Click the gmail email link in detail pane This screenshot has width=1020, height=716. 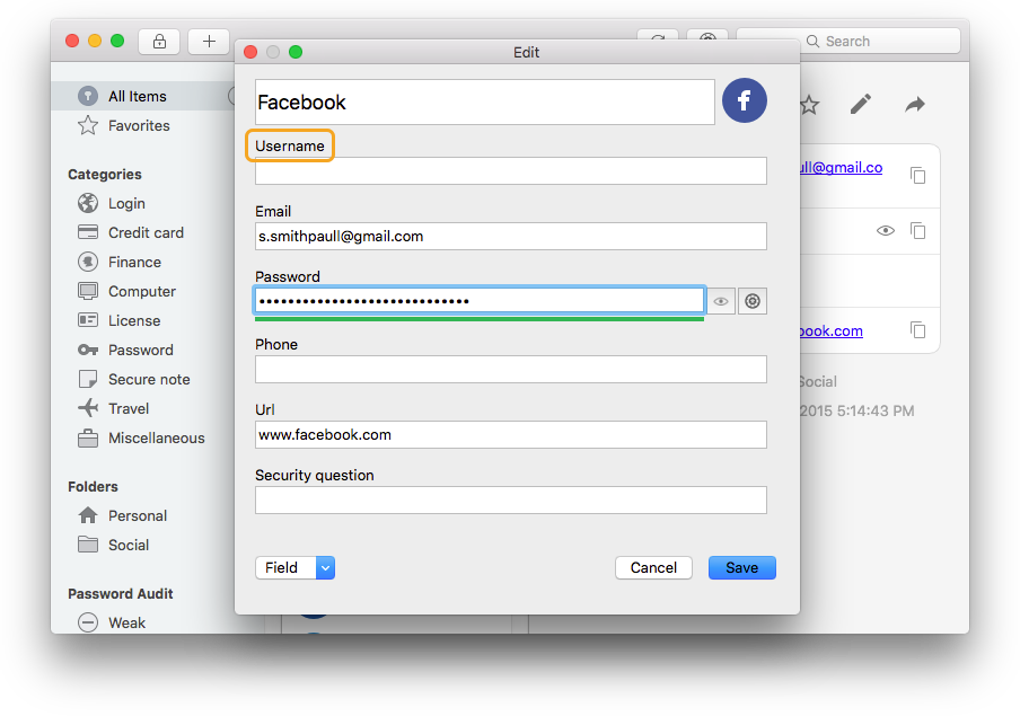coord(840,168)
